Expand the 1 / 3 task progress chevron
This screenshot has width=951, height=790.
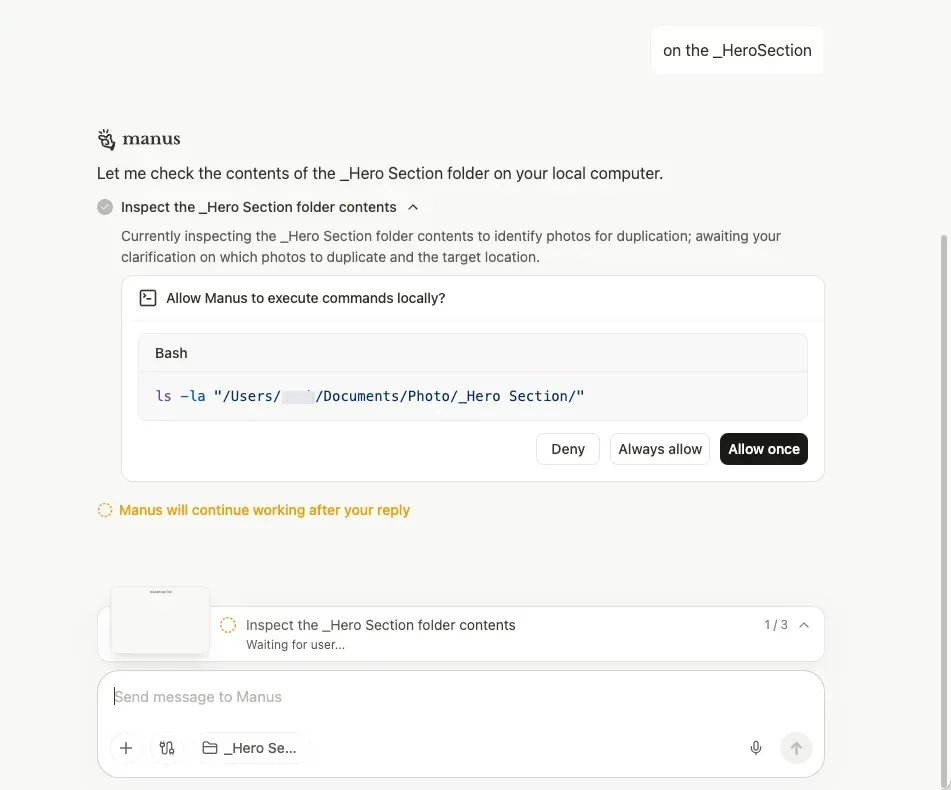click(804, 625)
